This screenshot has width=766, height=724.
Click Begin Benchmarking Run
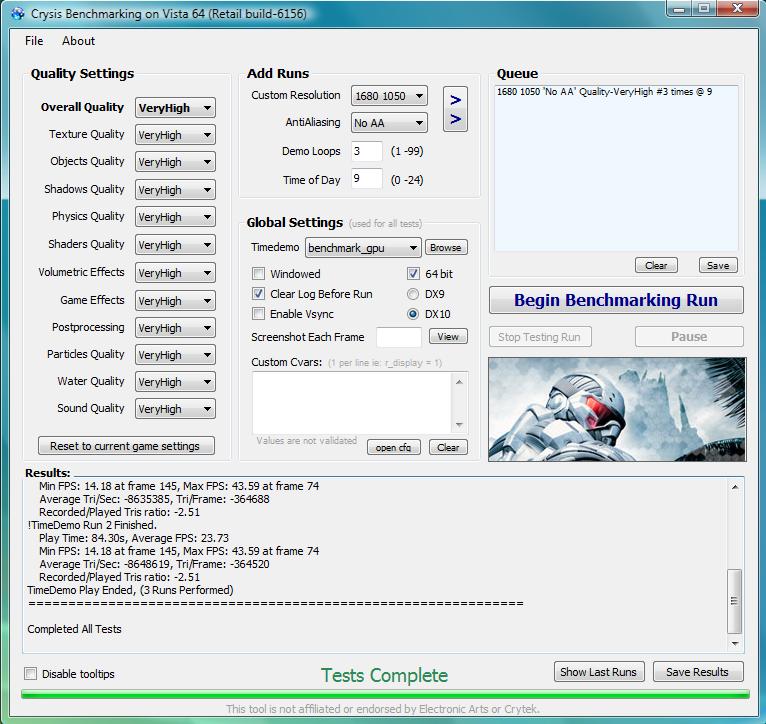[x=616, y=300]
